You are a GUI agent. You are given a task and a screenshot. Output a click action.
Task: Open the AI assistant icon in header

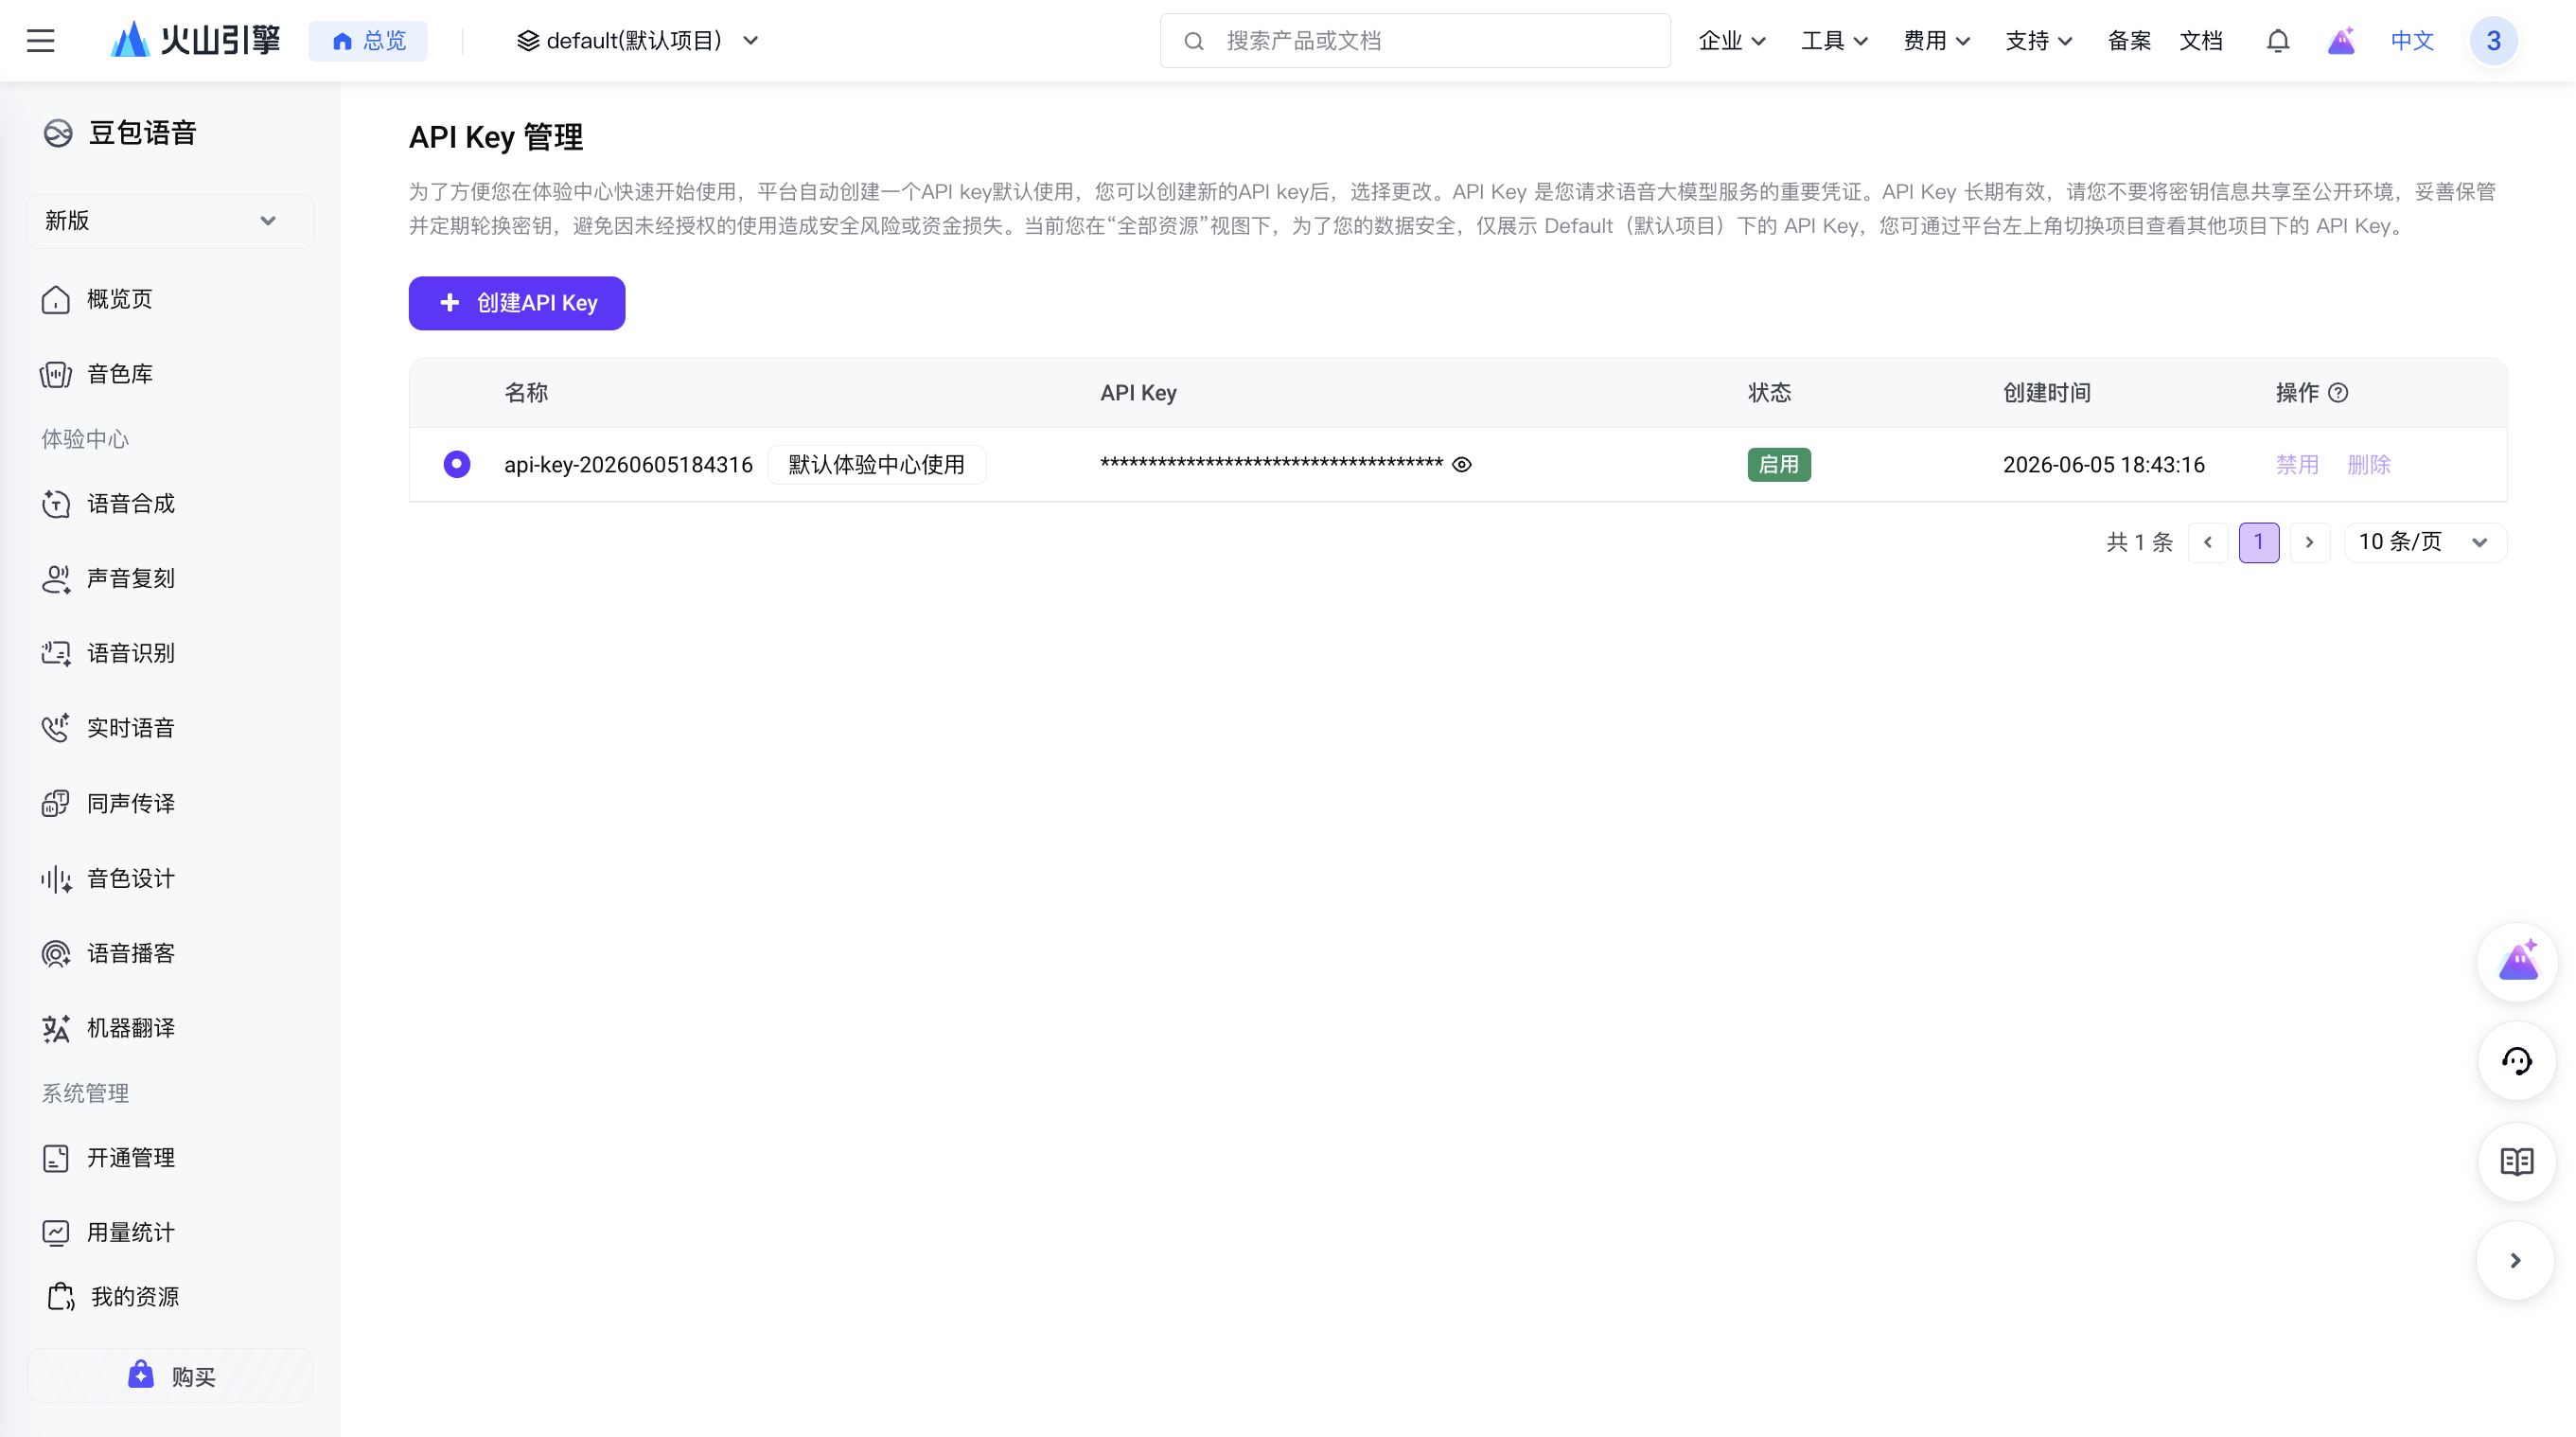point(2341,41)
